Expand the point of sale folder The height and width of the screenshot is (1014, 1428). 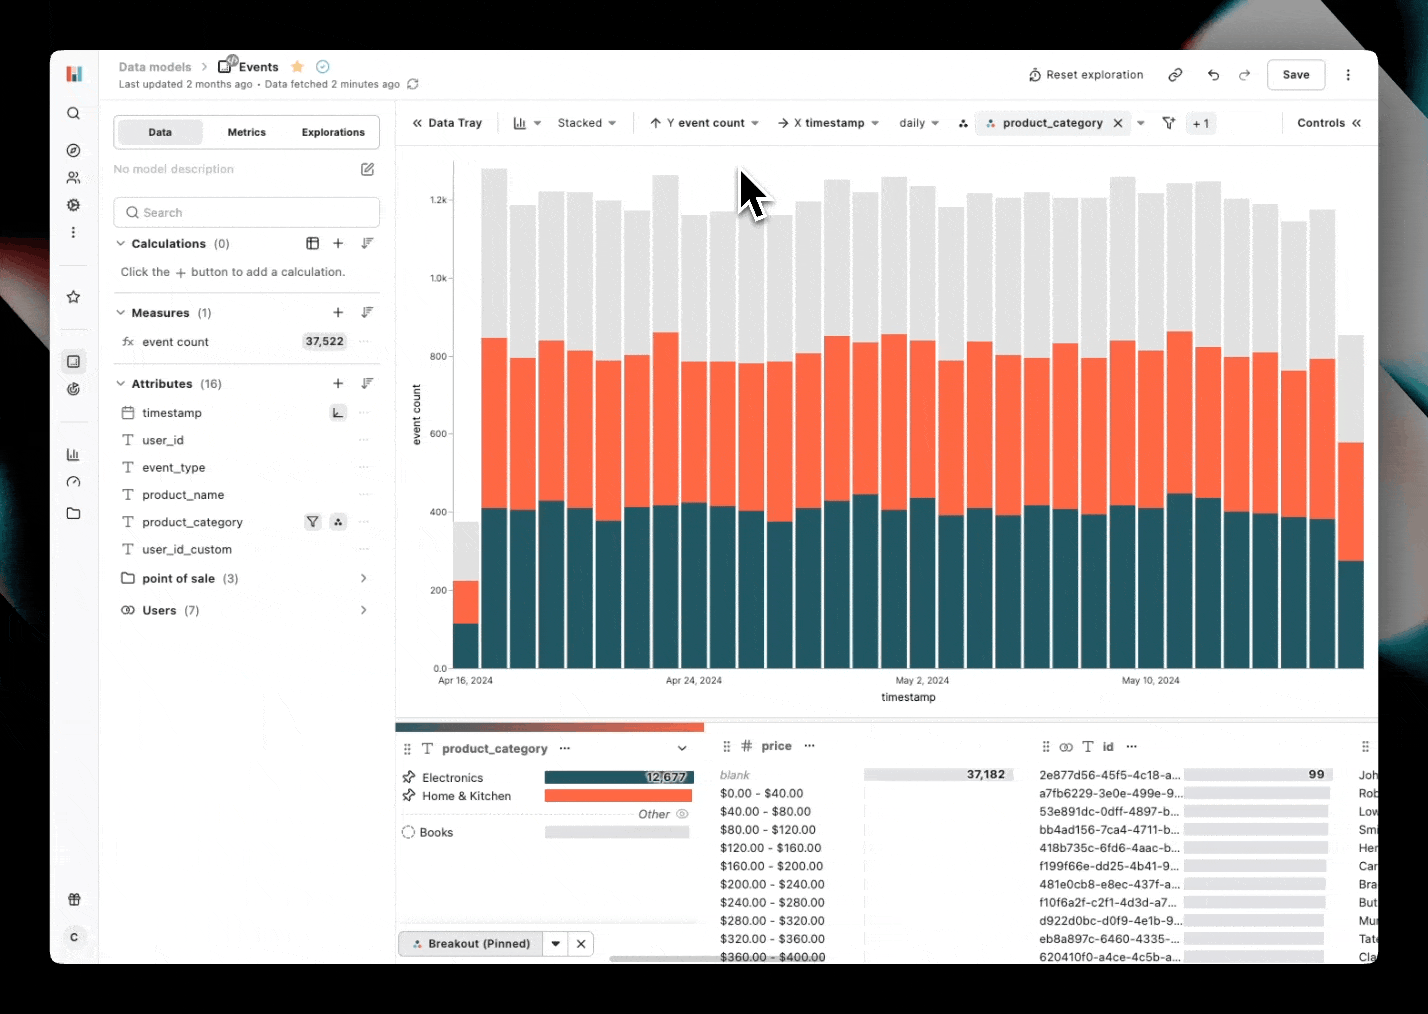click(363, 578)
